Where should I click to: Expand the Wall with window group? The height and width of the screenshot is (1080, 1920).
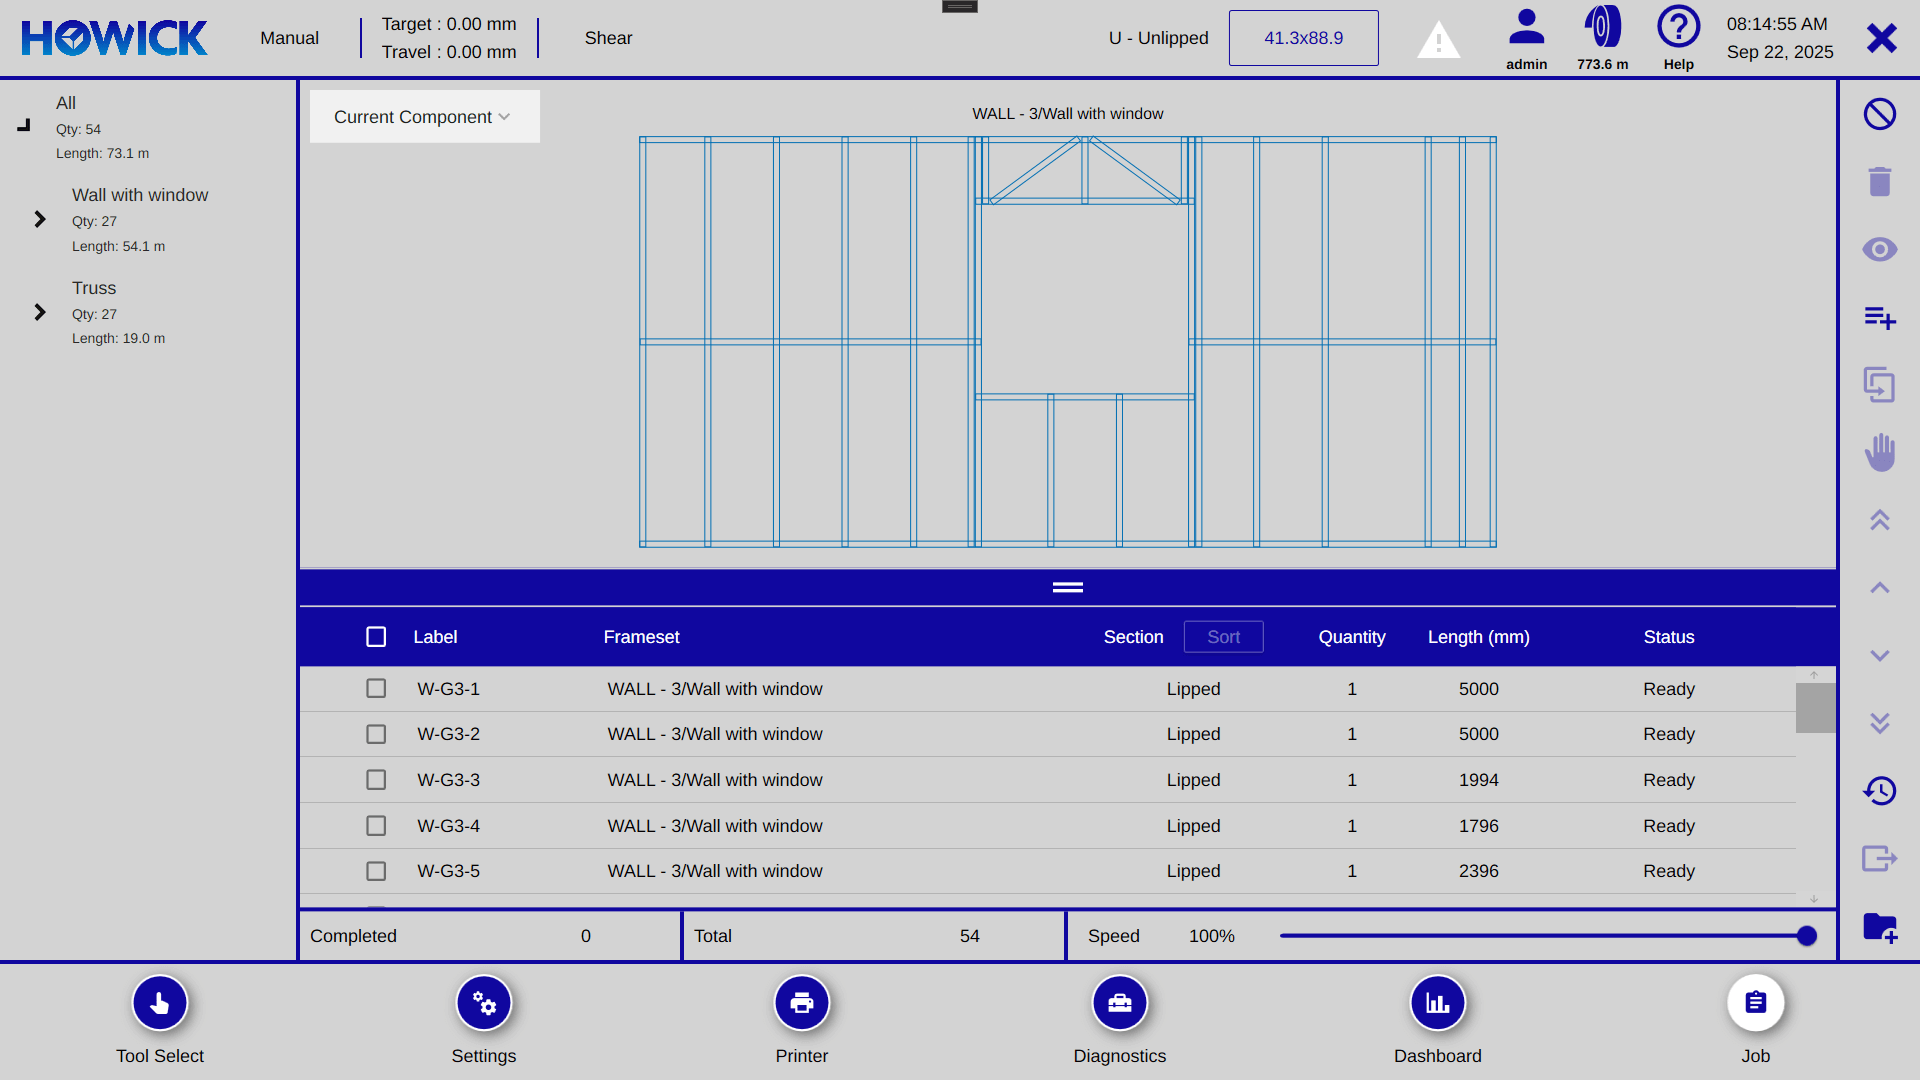pyautogui.click(x=40, y=219)
